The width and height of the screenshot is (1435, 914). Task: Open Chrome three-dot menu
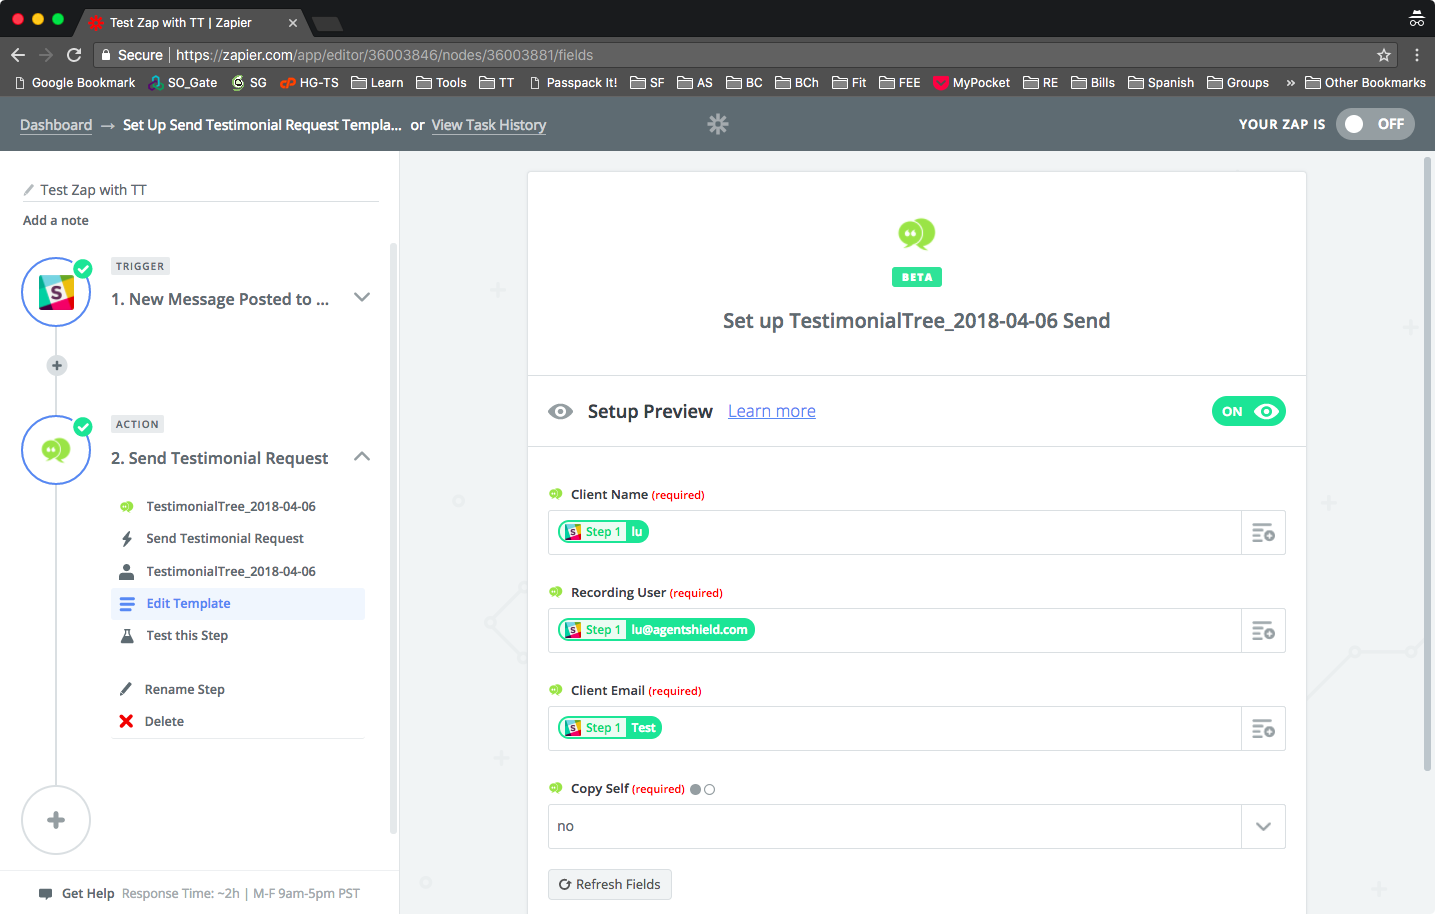(1417, 55)
